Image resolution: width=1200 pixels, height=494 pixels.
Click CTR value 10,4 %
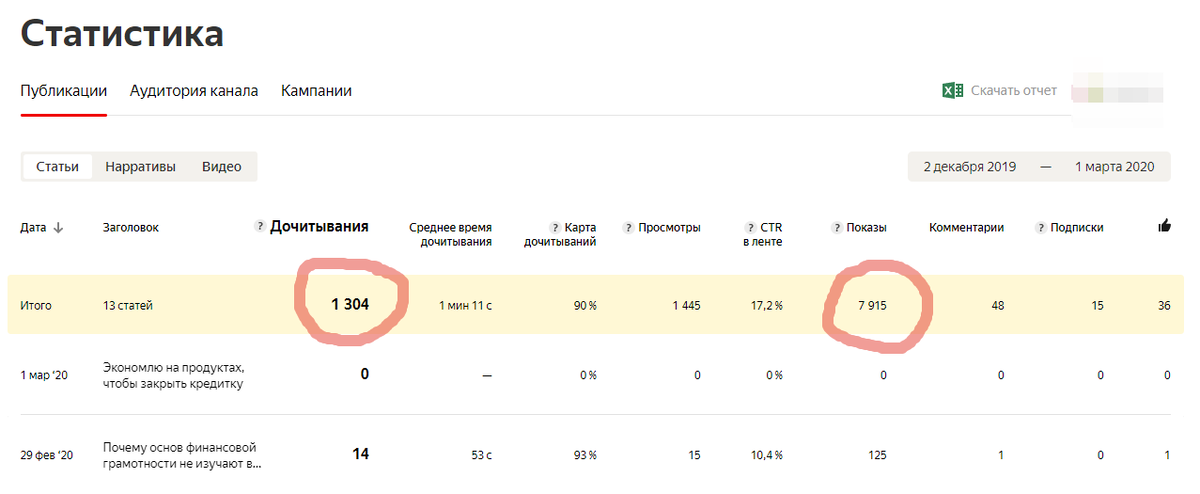pos(765,455)
